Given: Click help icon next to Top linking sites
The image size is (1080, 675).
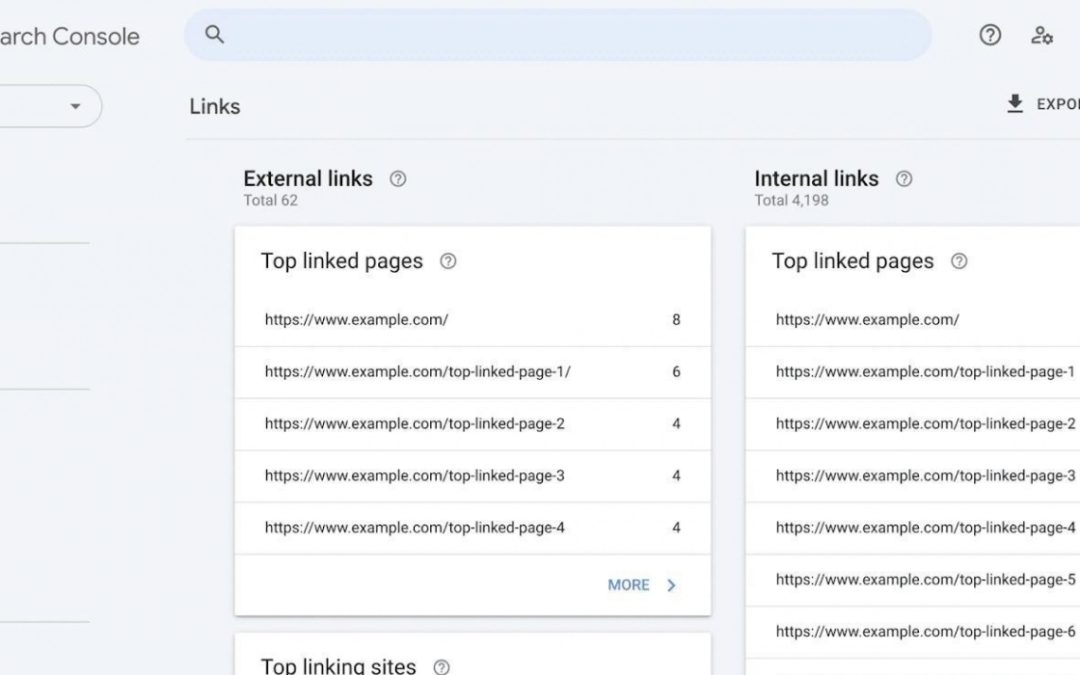Looking at the screenshot, I should (x=442, y=667).
